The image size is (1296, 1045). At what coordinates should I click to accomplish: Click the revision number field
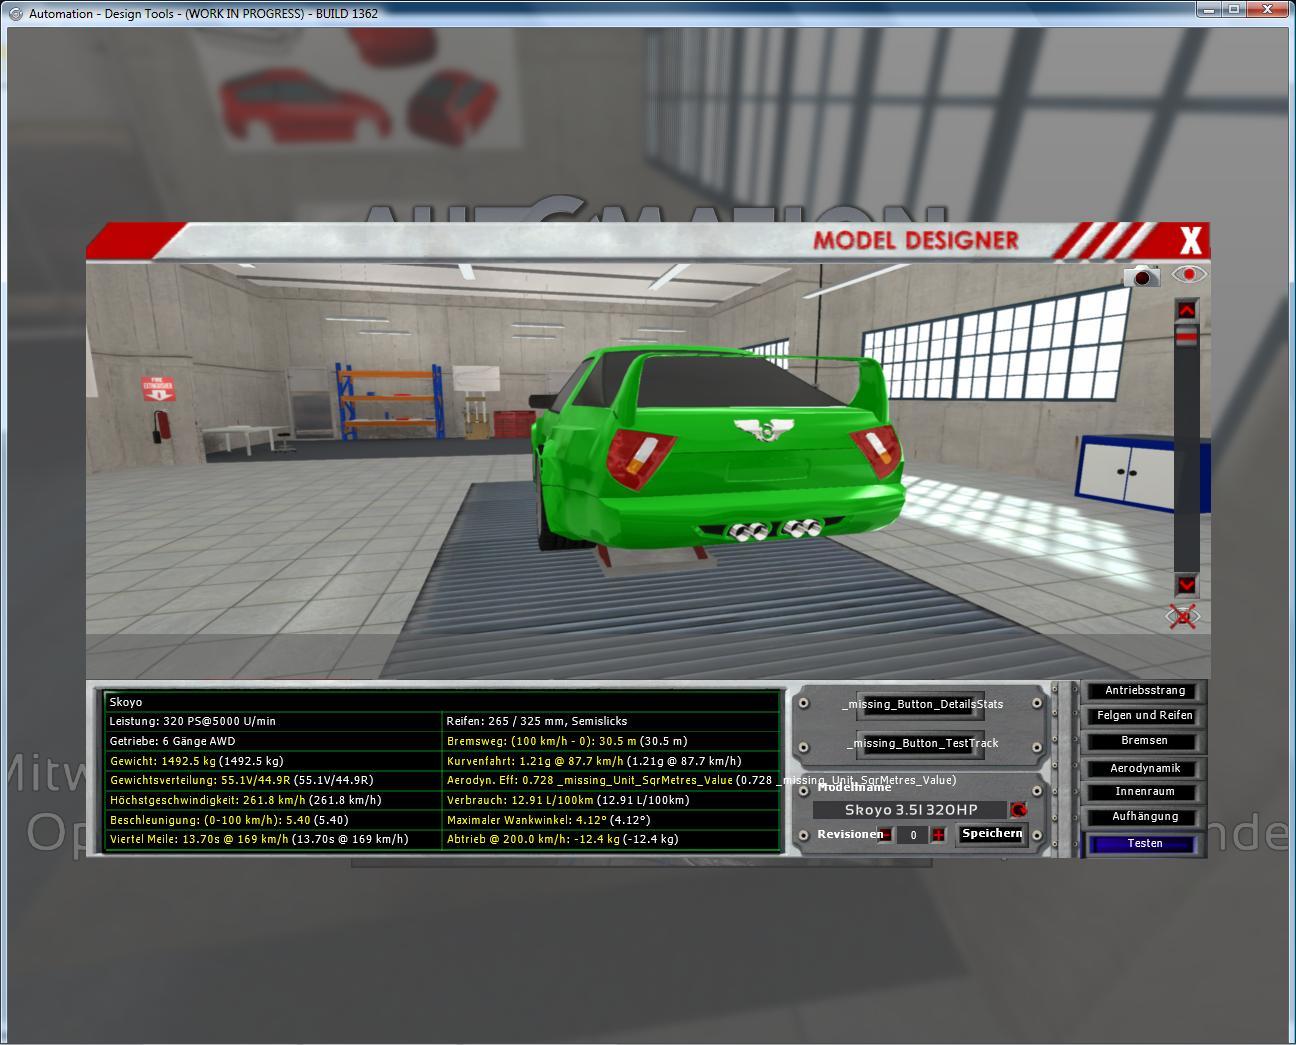tap(912, 835)
